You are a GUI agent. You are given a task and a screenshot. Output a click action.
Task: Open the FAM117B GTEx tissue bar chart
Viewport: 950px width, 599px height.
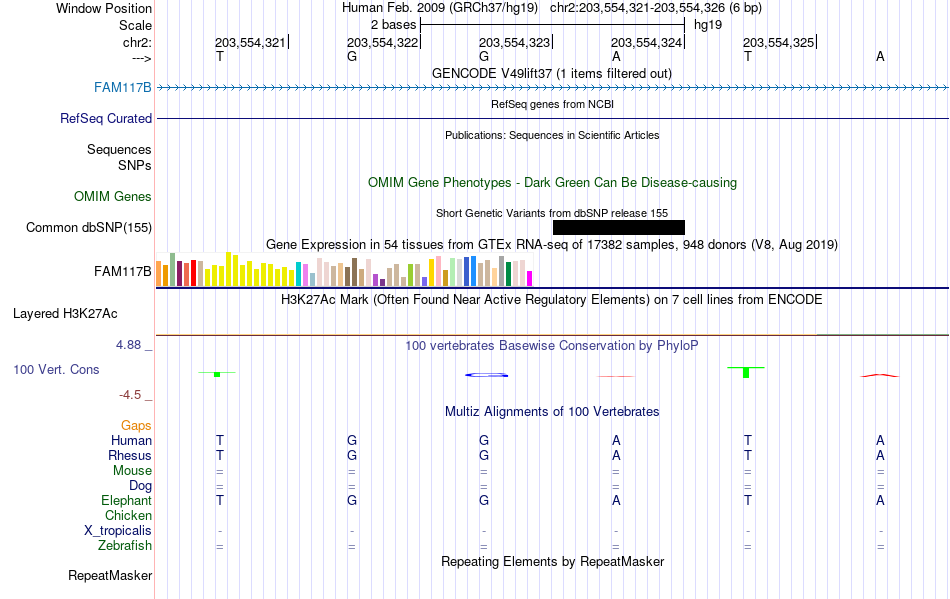coord(344,270)
